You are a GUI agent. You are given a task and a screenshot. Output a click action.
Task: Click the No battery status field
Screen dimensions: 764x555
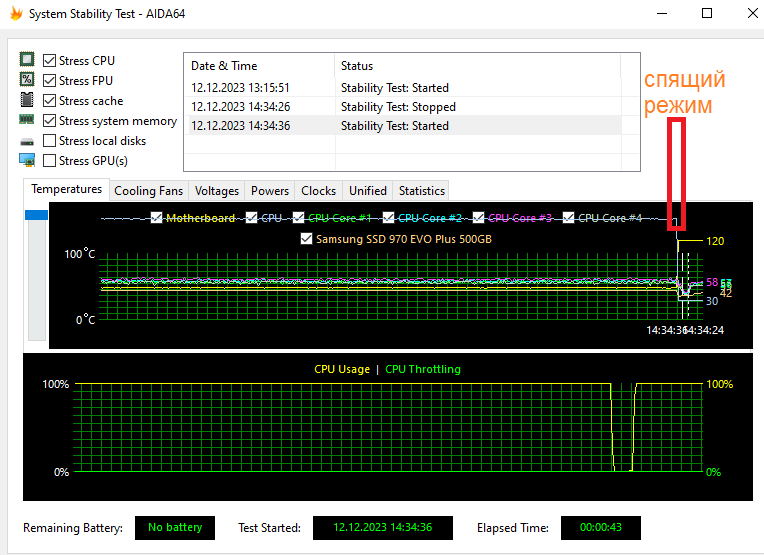tap(175, 528)
